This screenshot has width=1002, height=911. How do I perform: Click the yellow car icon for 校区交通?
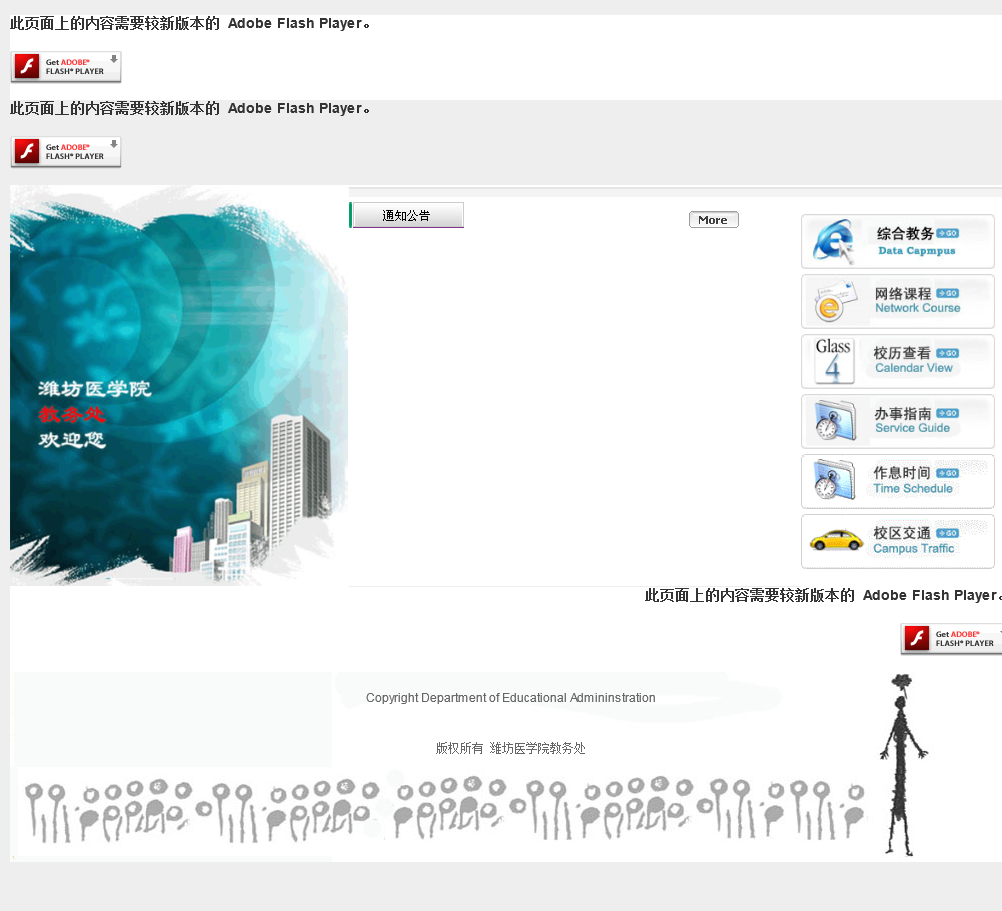tap(836, 540)
